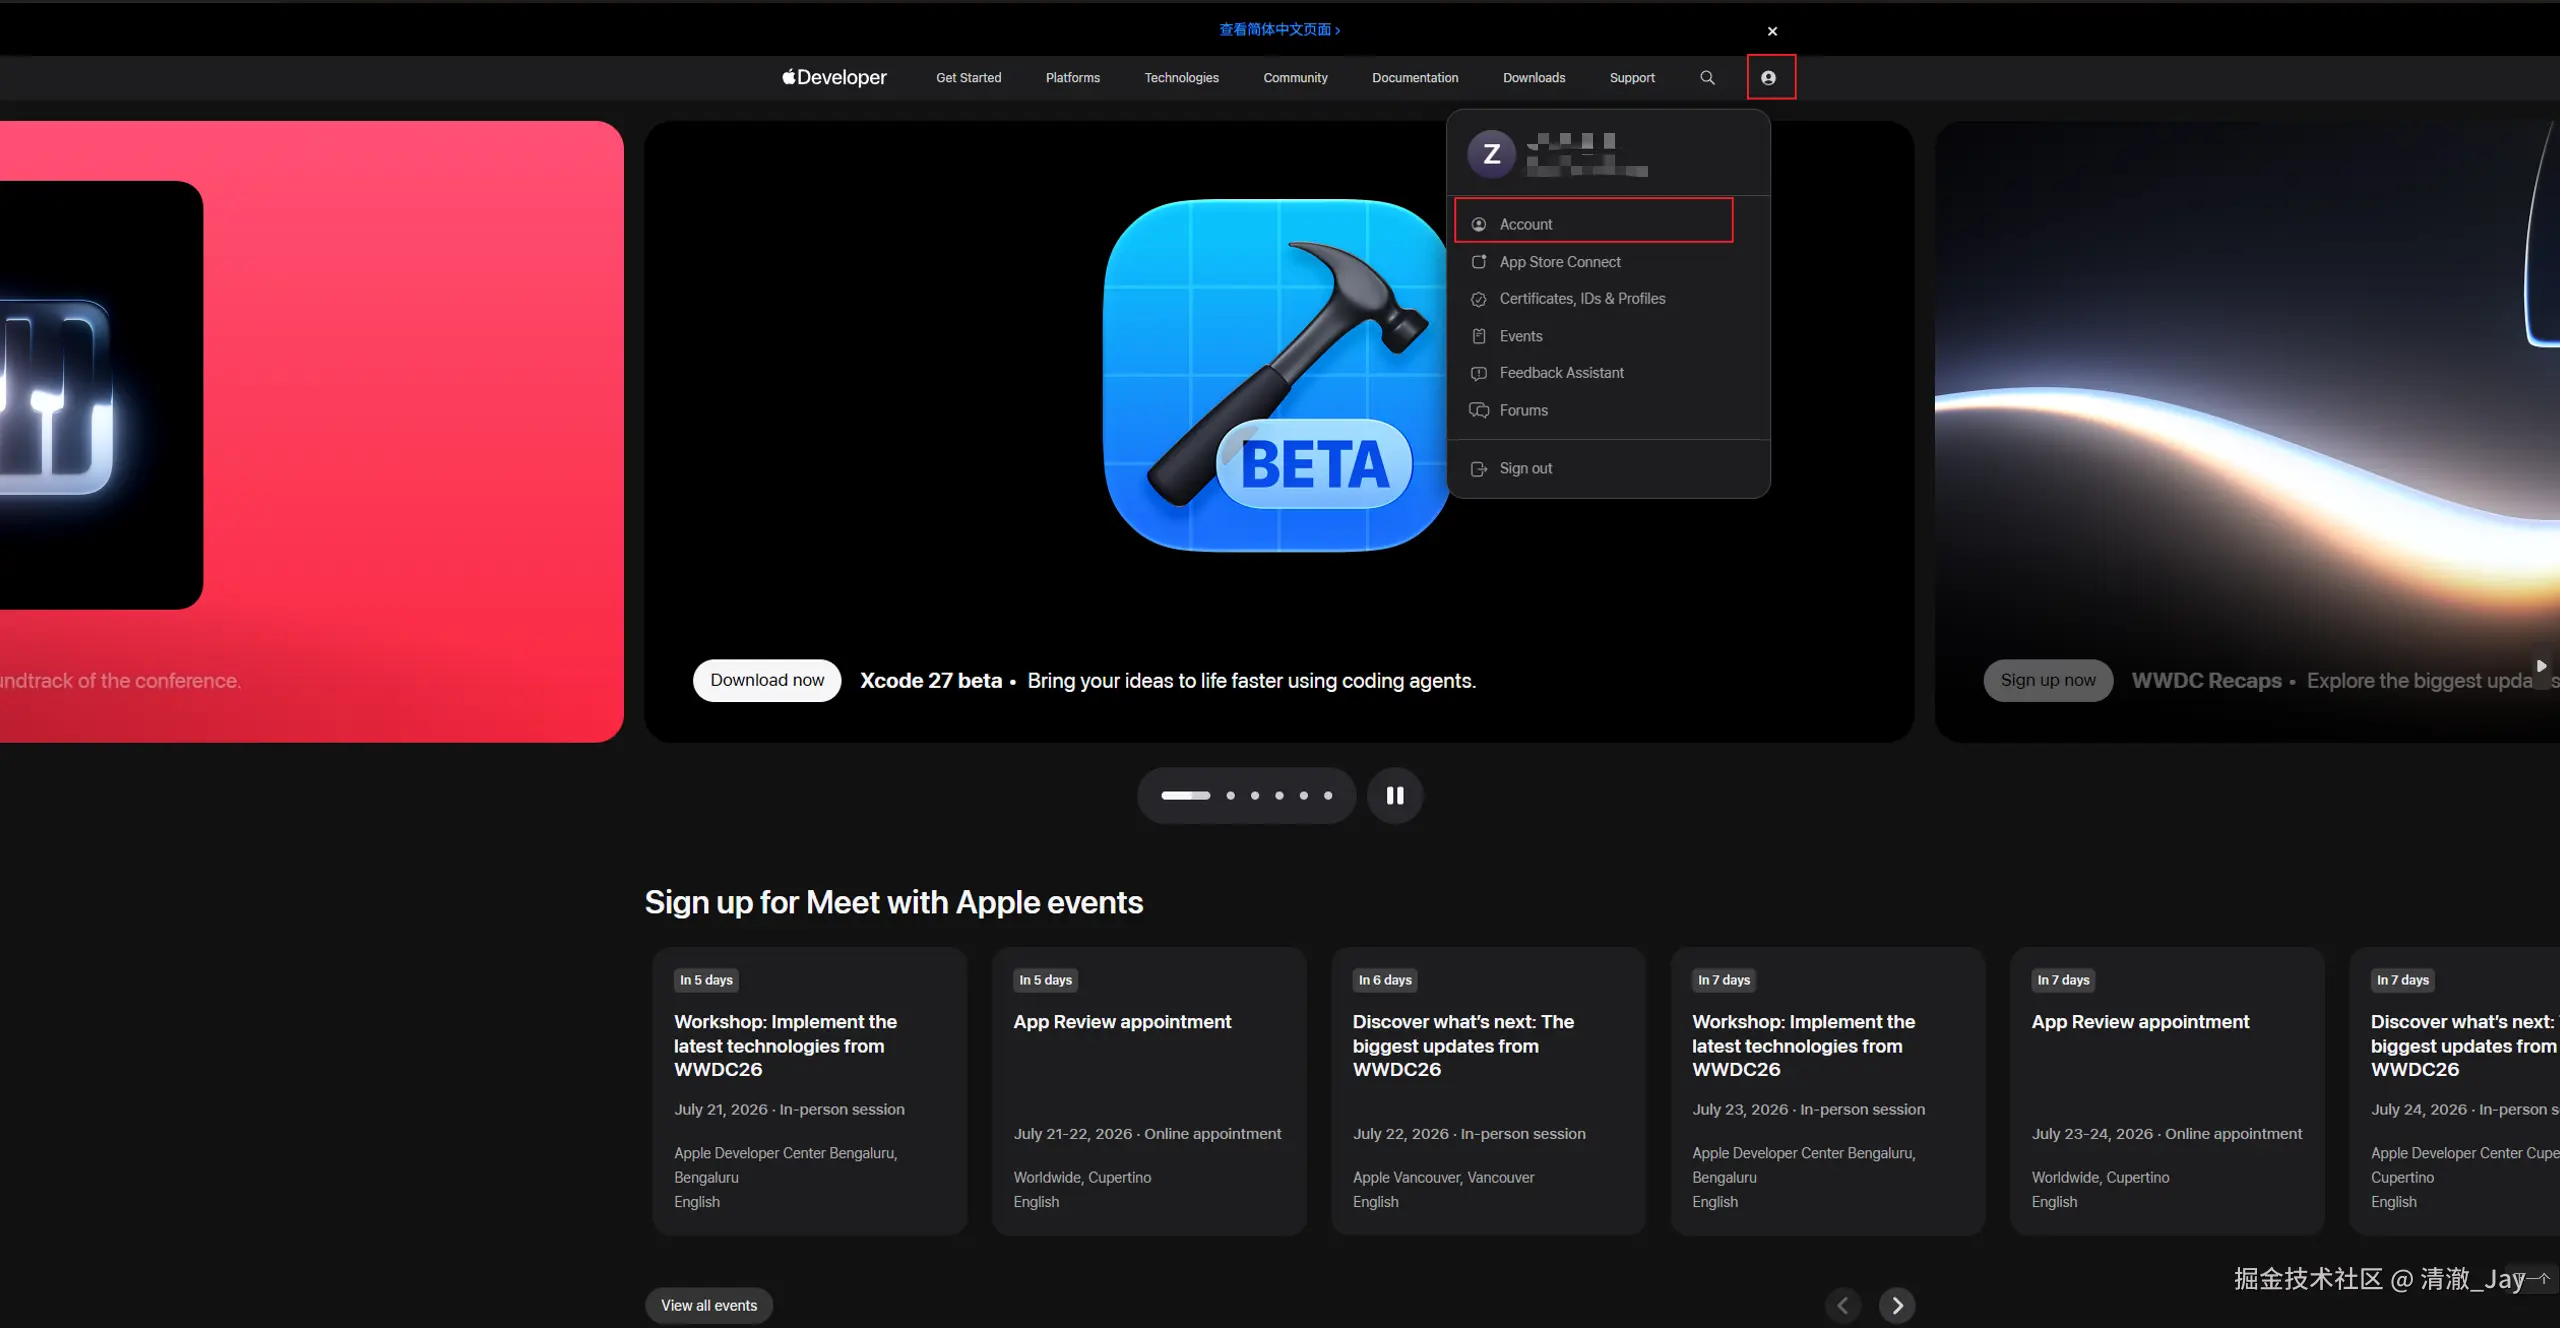2560x1328 pixels.
Task: Jump to the sixth carousel slide dot
Action: pos(1328,796)
